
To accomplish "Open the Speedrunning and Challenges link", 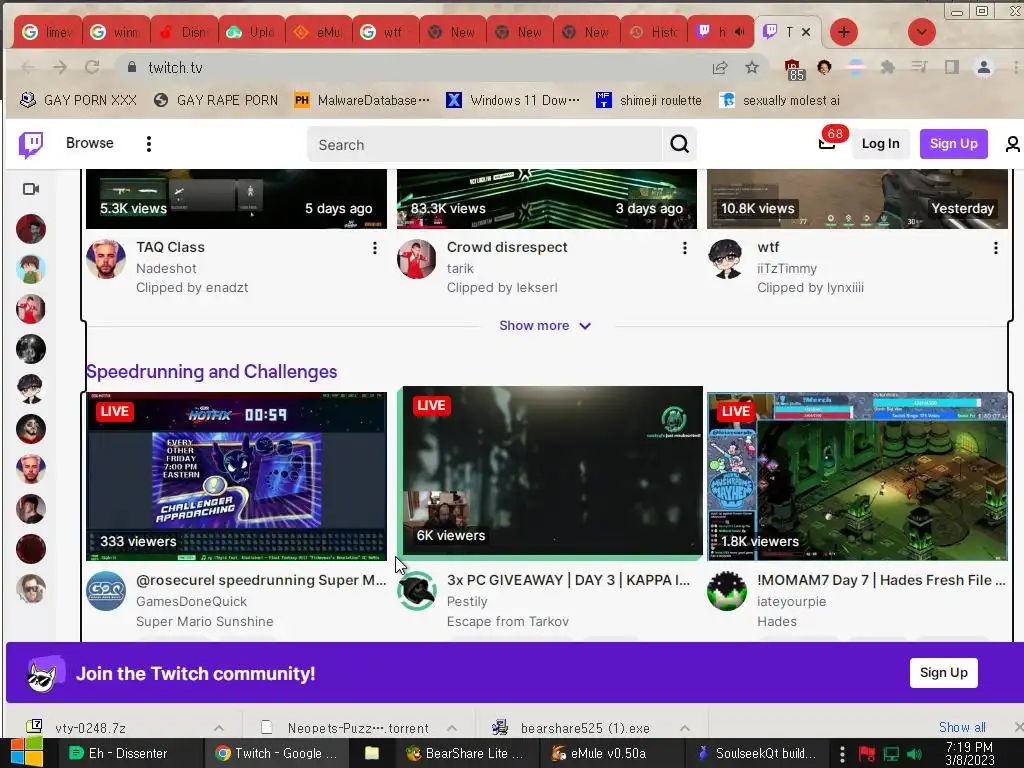I will click(x=212, y=372).
